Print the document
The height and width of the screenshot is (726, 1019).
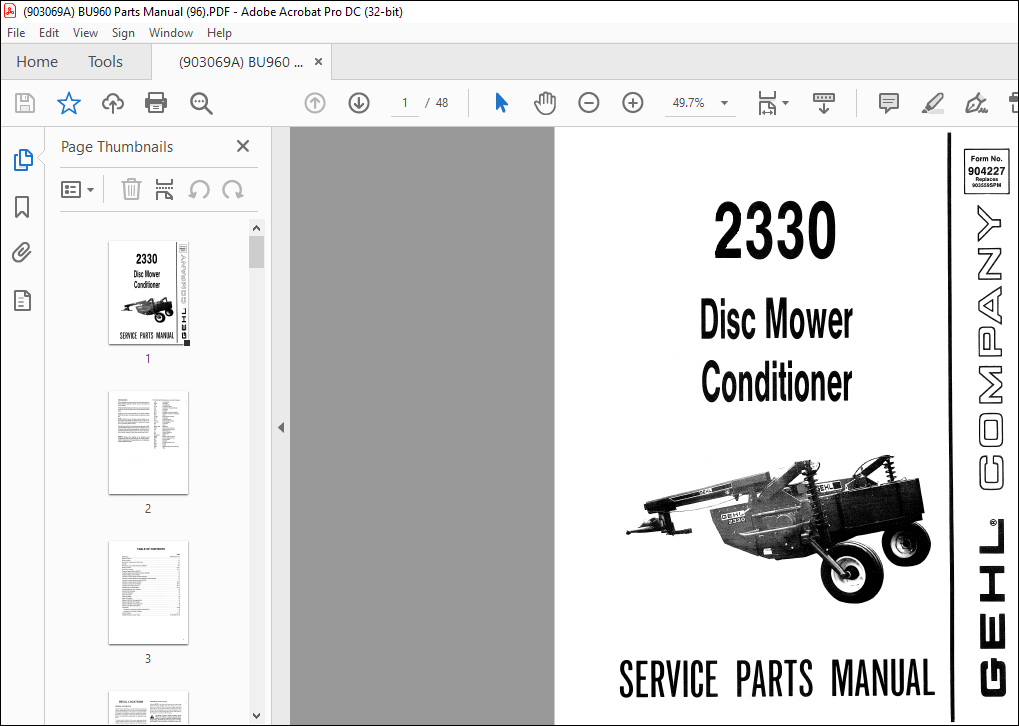click(156, 103)
